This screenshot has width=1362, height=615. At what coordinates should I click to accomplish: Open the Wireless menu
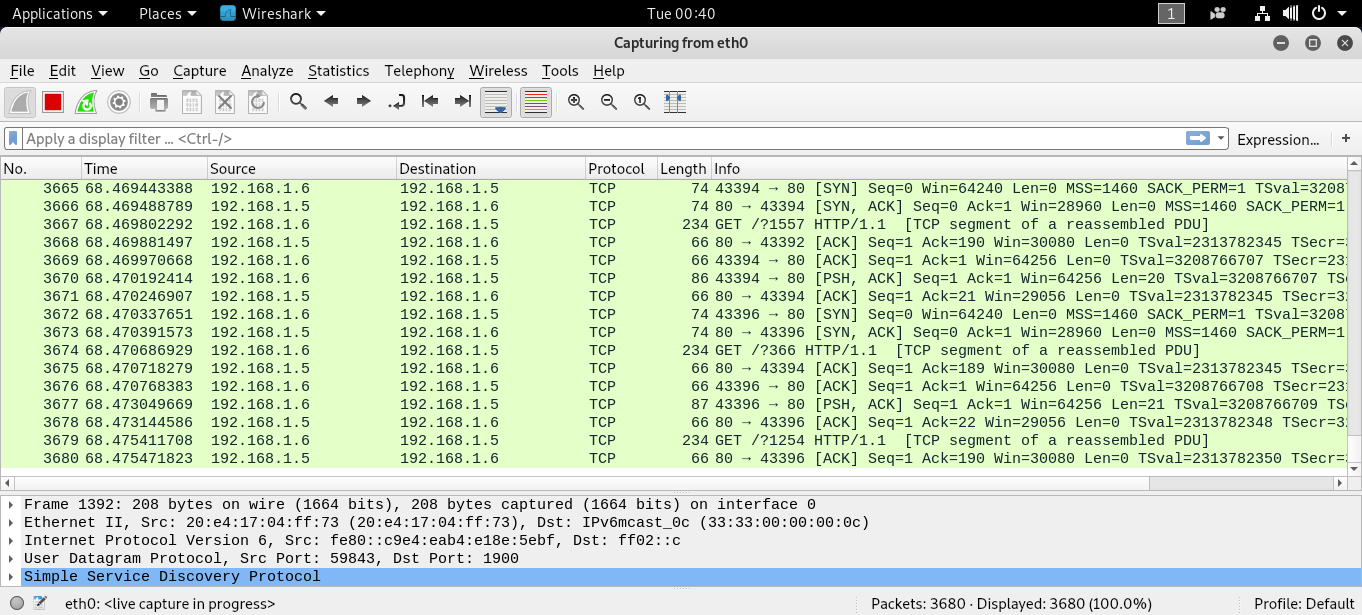498,71
